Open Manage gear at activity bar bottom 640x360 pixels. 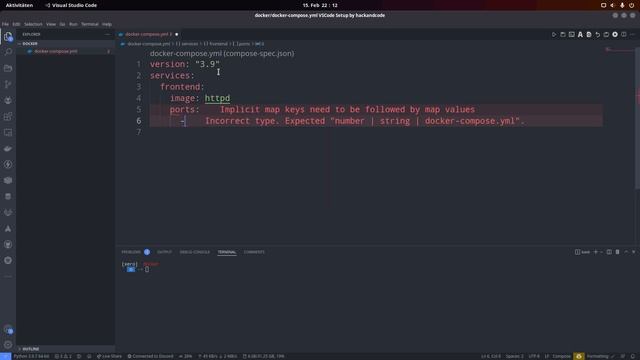click(x=8, y=345)
